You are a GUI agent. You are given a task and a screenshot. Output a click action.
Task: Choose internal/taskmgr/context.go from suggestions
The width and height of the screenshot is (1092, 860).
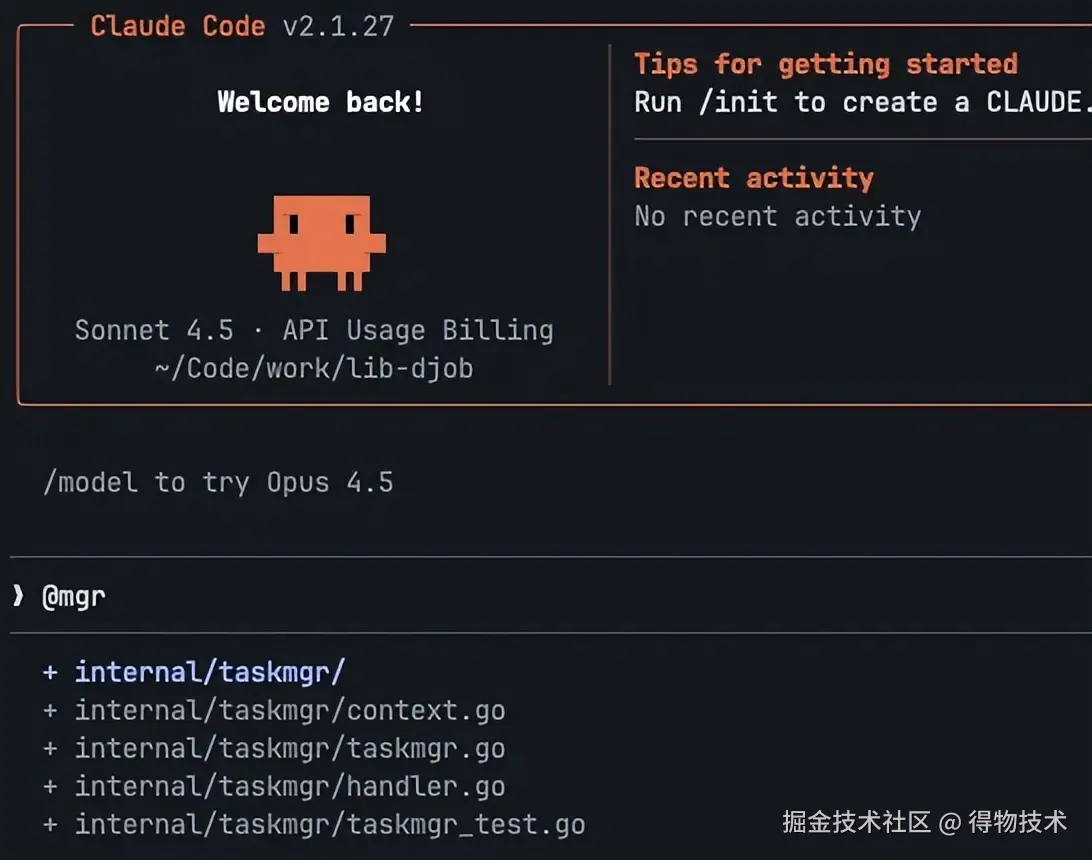pyautogui.click(x=290, y=711)
